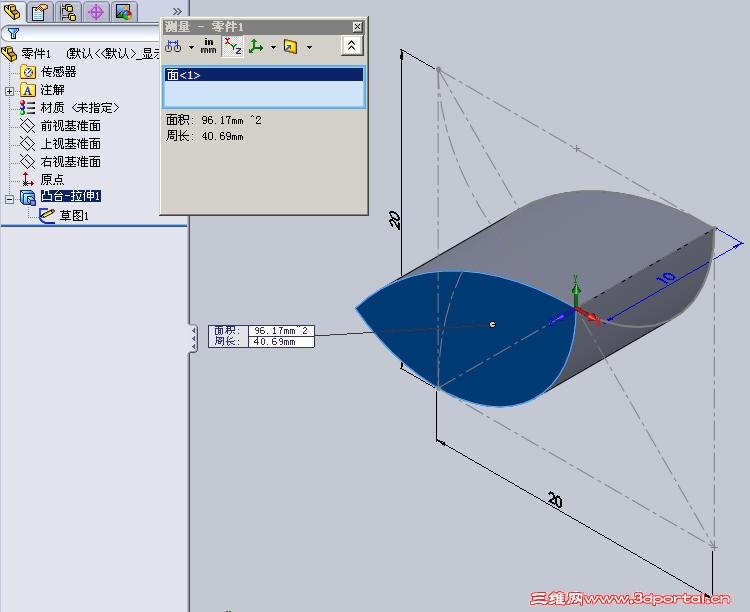Open the DimXpertManager tab
The image size is (750, 612).
coord(96,11)
